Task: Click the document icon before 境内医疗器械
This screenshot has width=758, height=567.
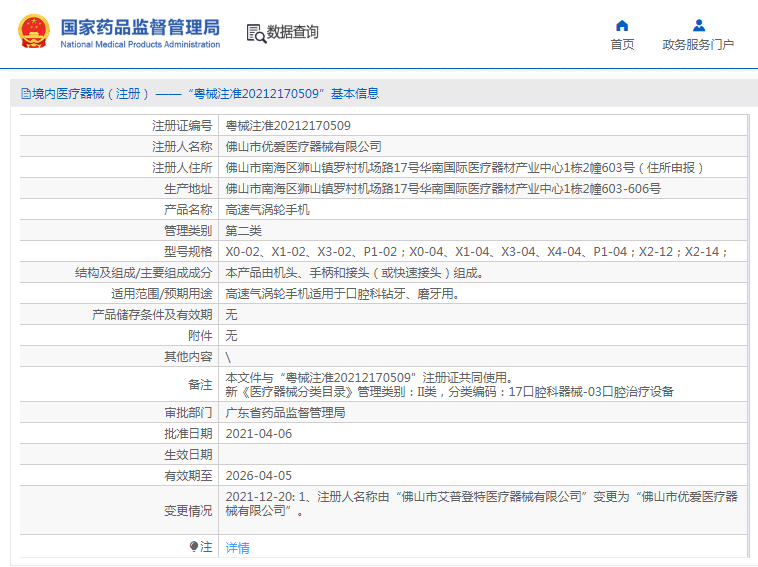Action: 26,94
